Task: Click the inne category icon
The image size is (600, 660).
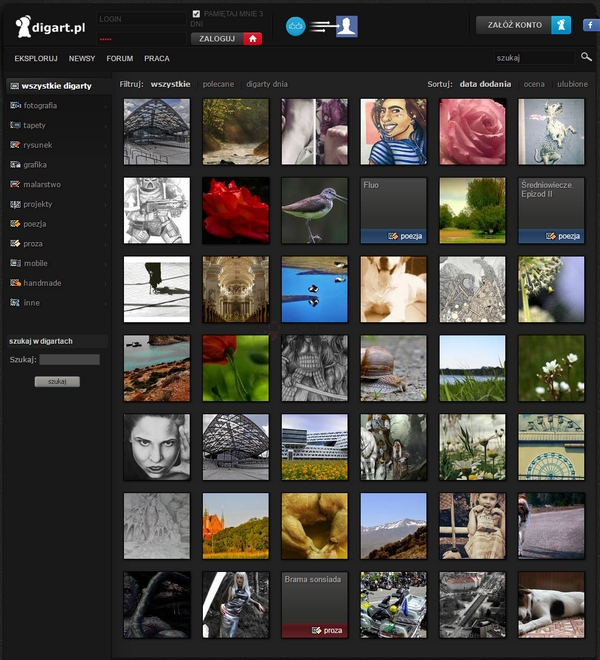Action: [x=16, y=302]
